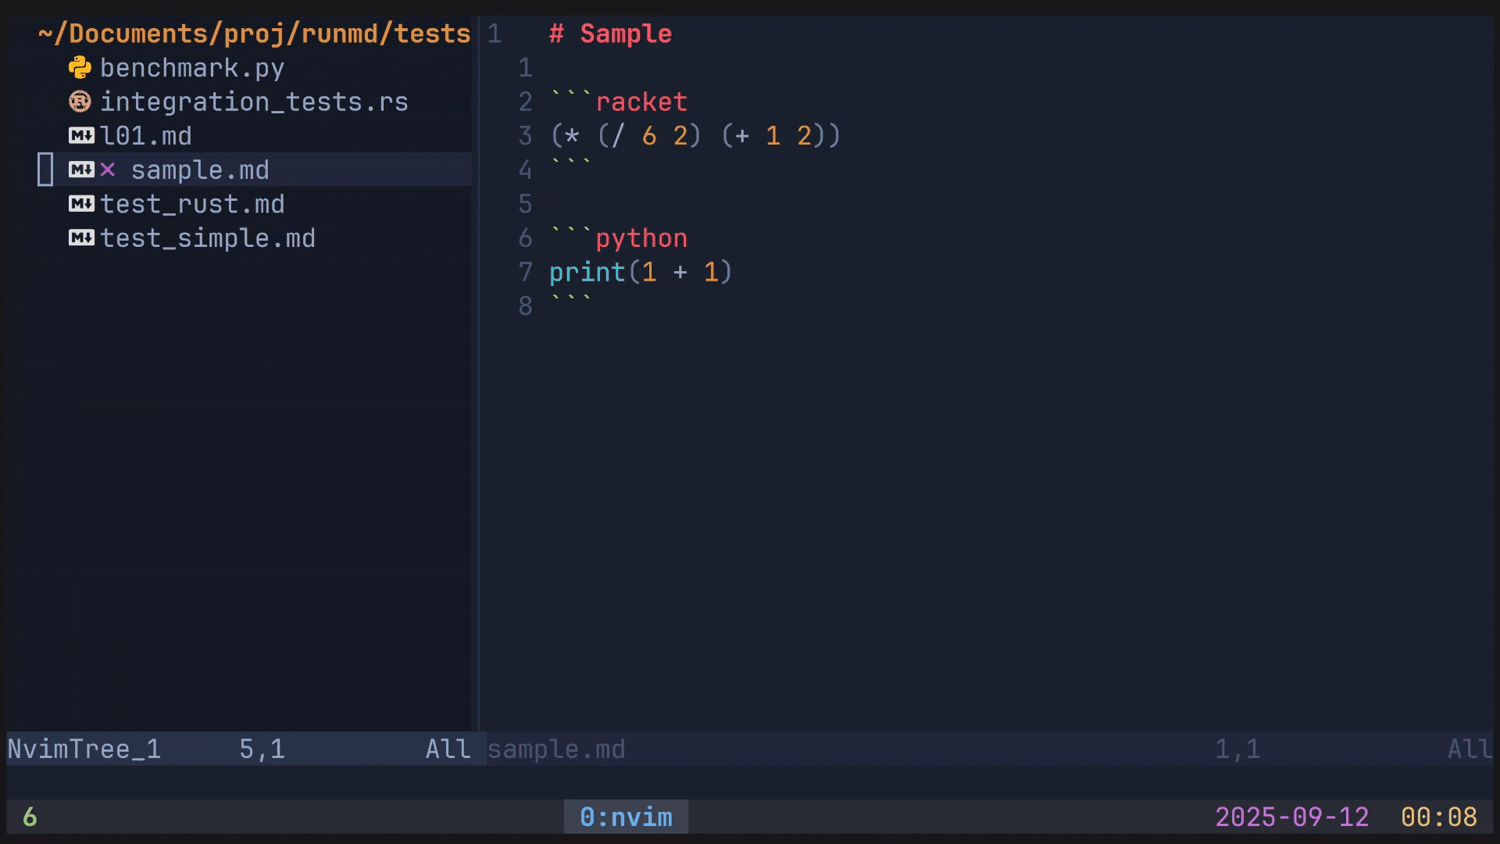Click the tmux session number 6
Image resolution: width=1500 pixels, height=844 pixels.
[x=30, y=817]
